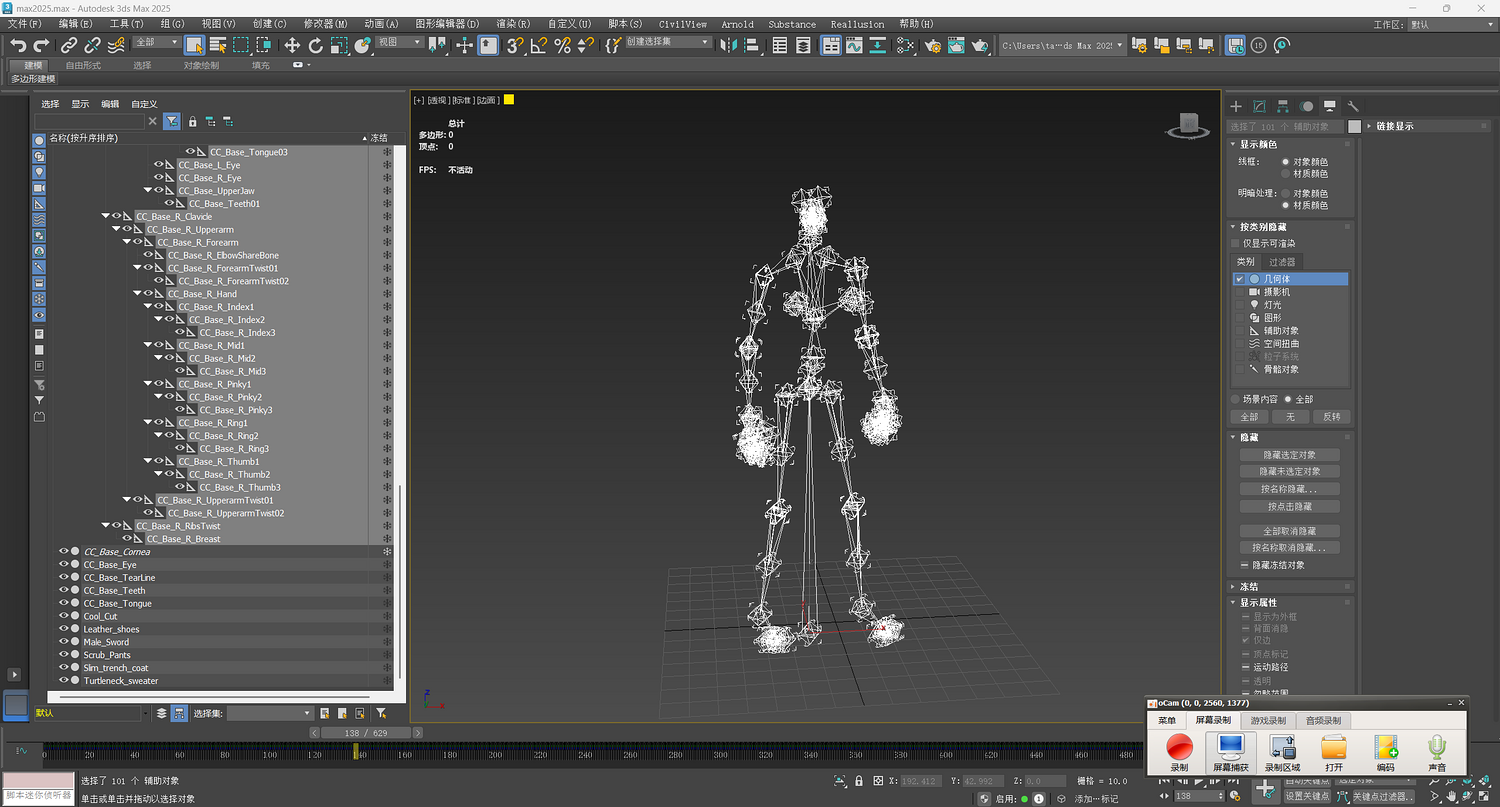
Task: Select the Rotate transform tool
Action: click(316, 45)
